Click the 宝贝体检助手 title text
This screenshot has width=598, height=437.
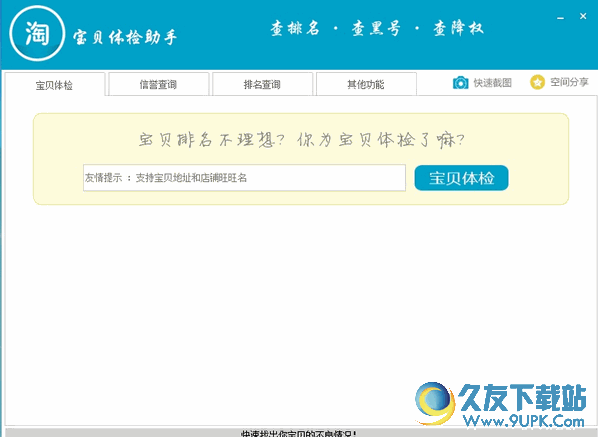tap(125, 37)
